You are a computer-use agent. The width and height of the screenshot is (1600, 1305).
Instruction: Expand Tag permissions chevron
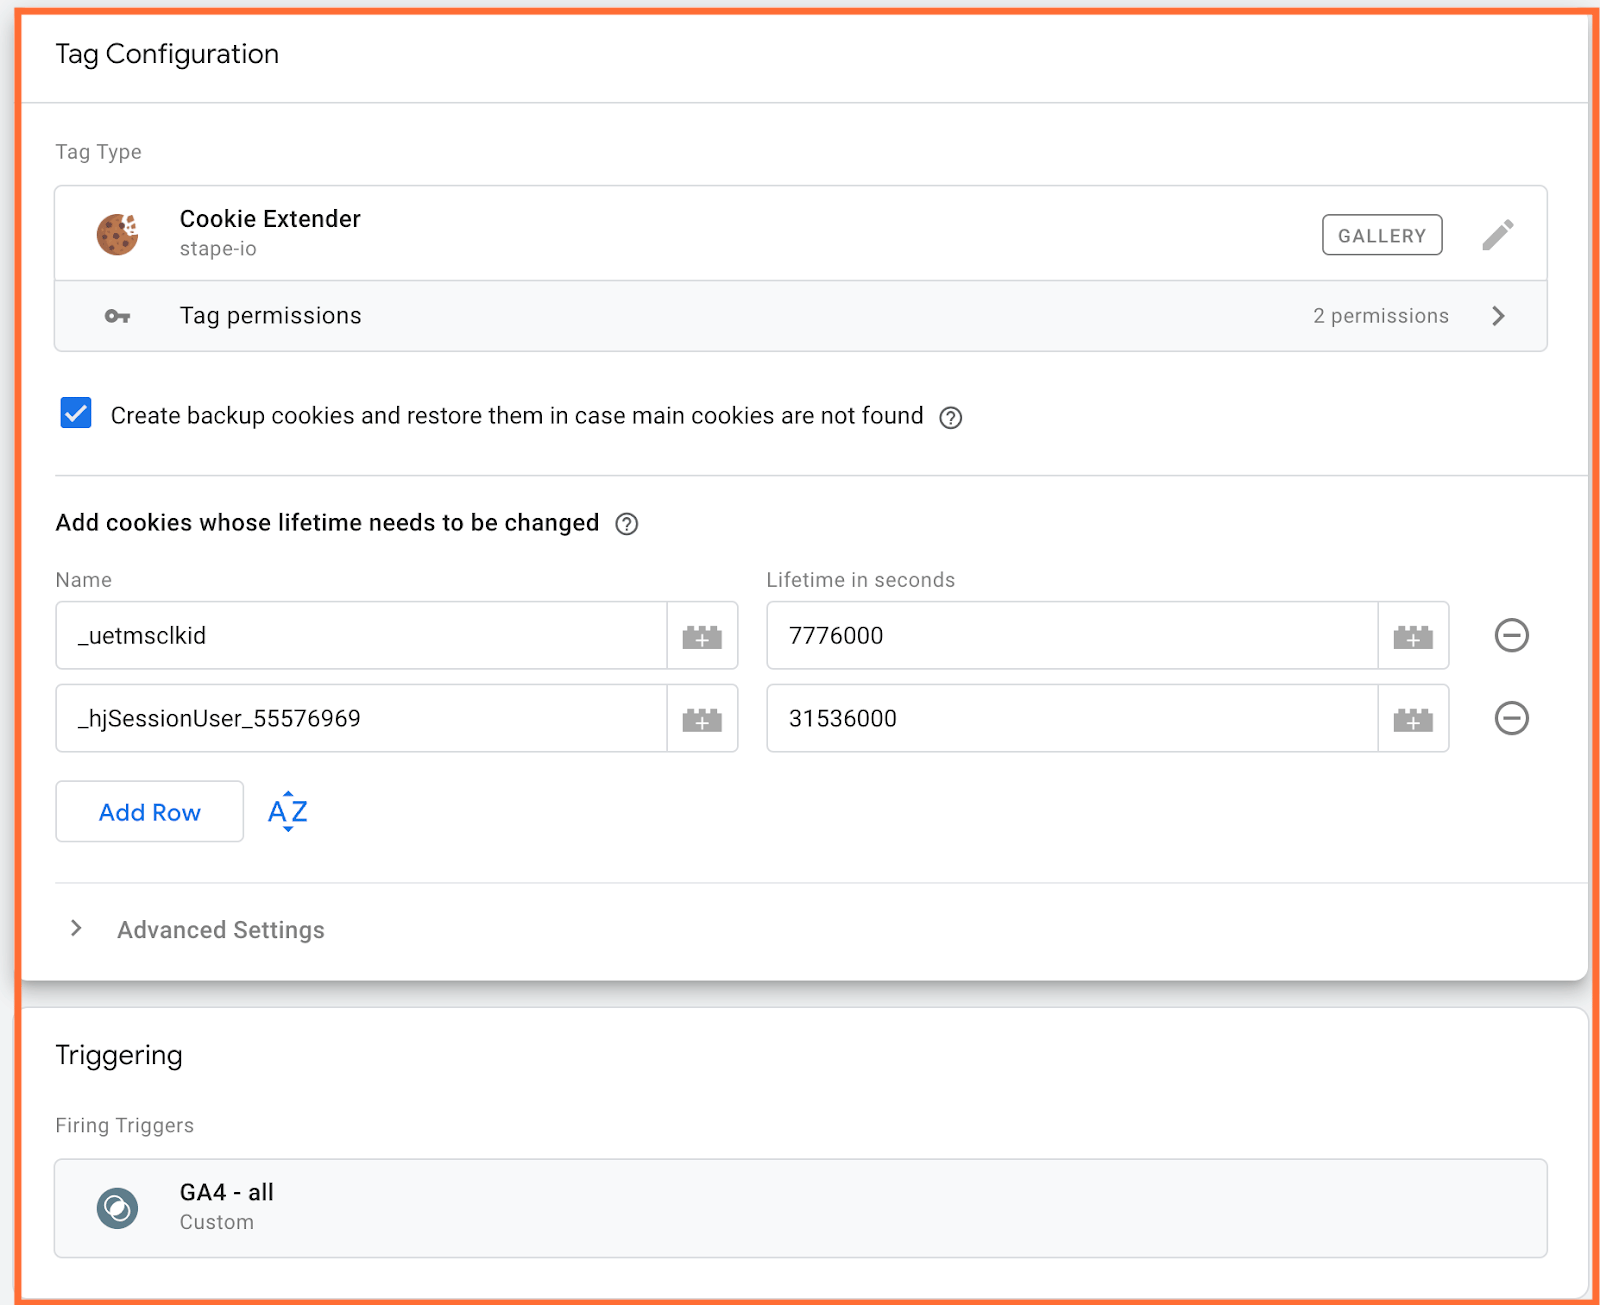(1498, 316)
